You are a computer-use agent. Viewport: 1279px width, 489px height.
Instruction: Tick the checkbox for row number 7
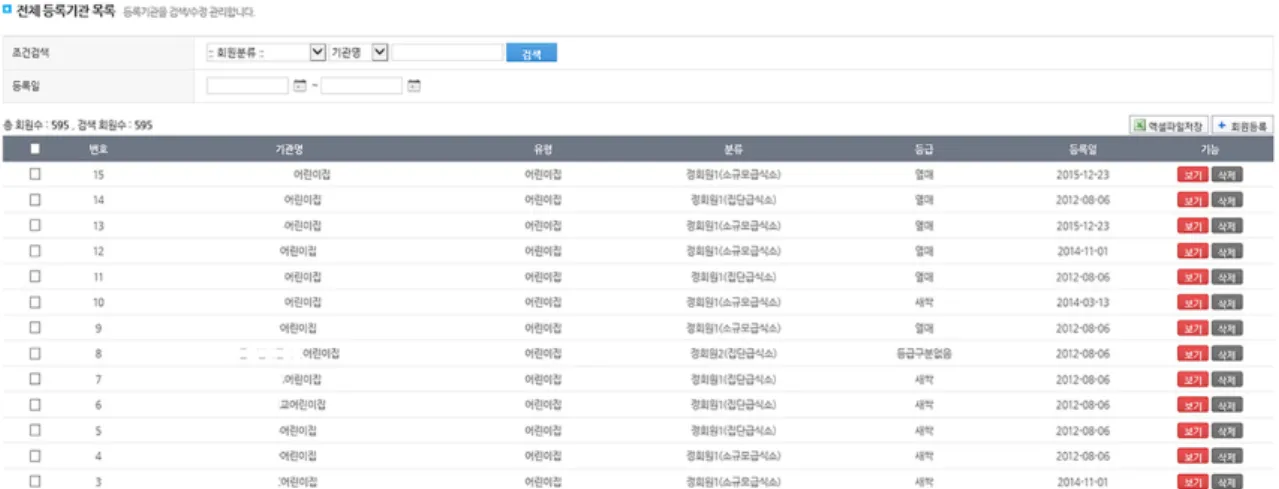(35, 379)
